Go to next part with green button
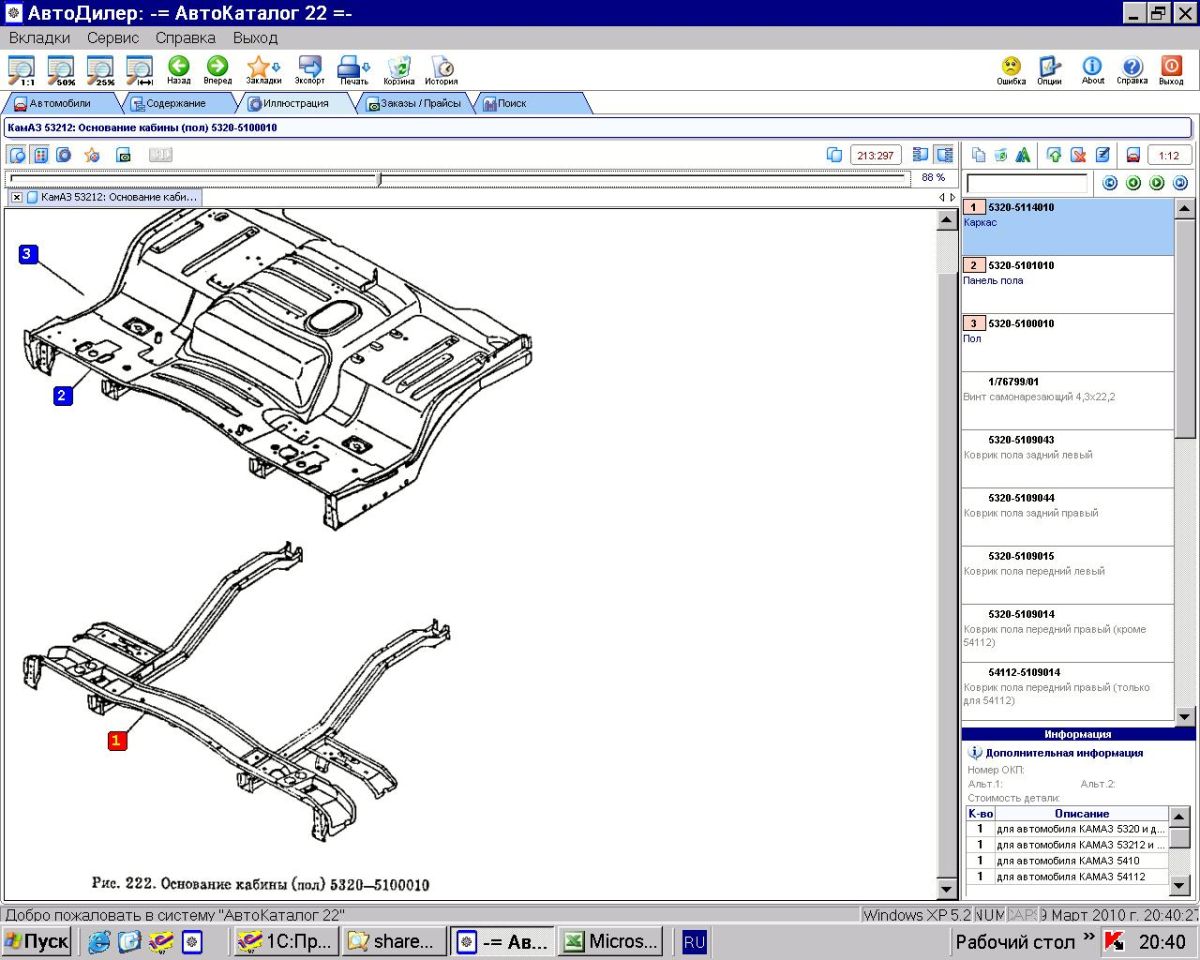Screen dimensions: 1200x960 (x=1156, y=183)
